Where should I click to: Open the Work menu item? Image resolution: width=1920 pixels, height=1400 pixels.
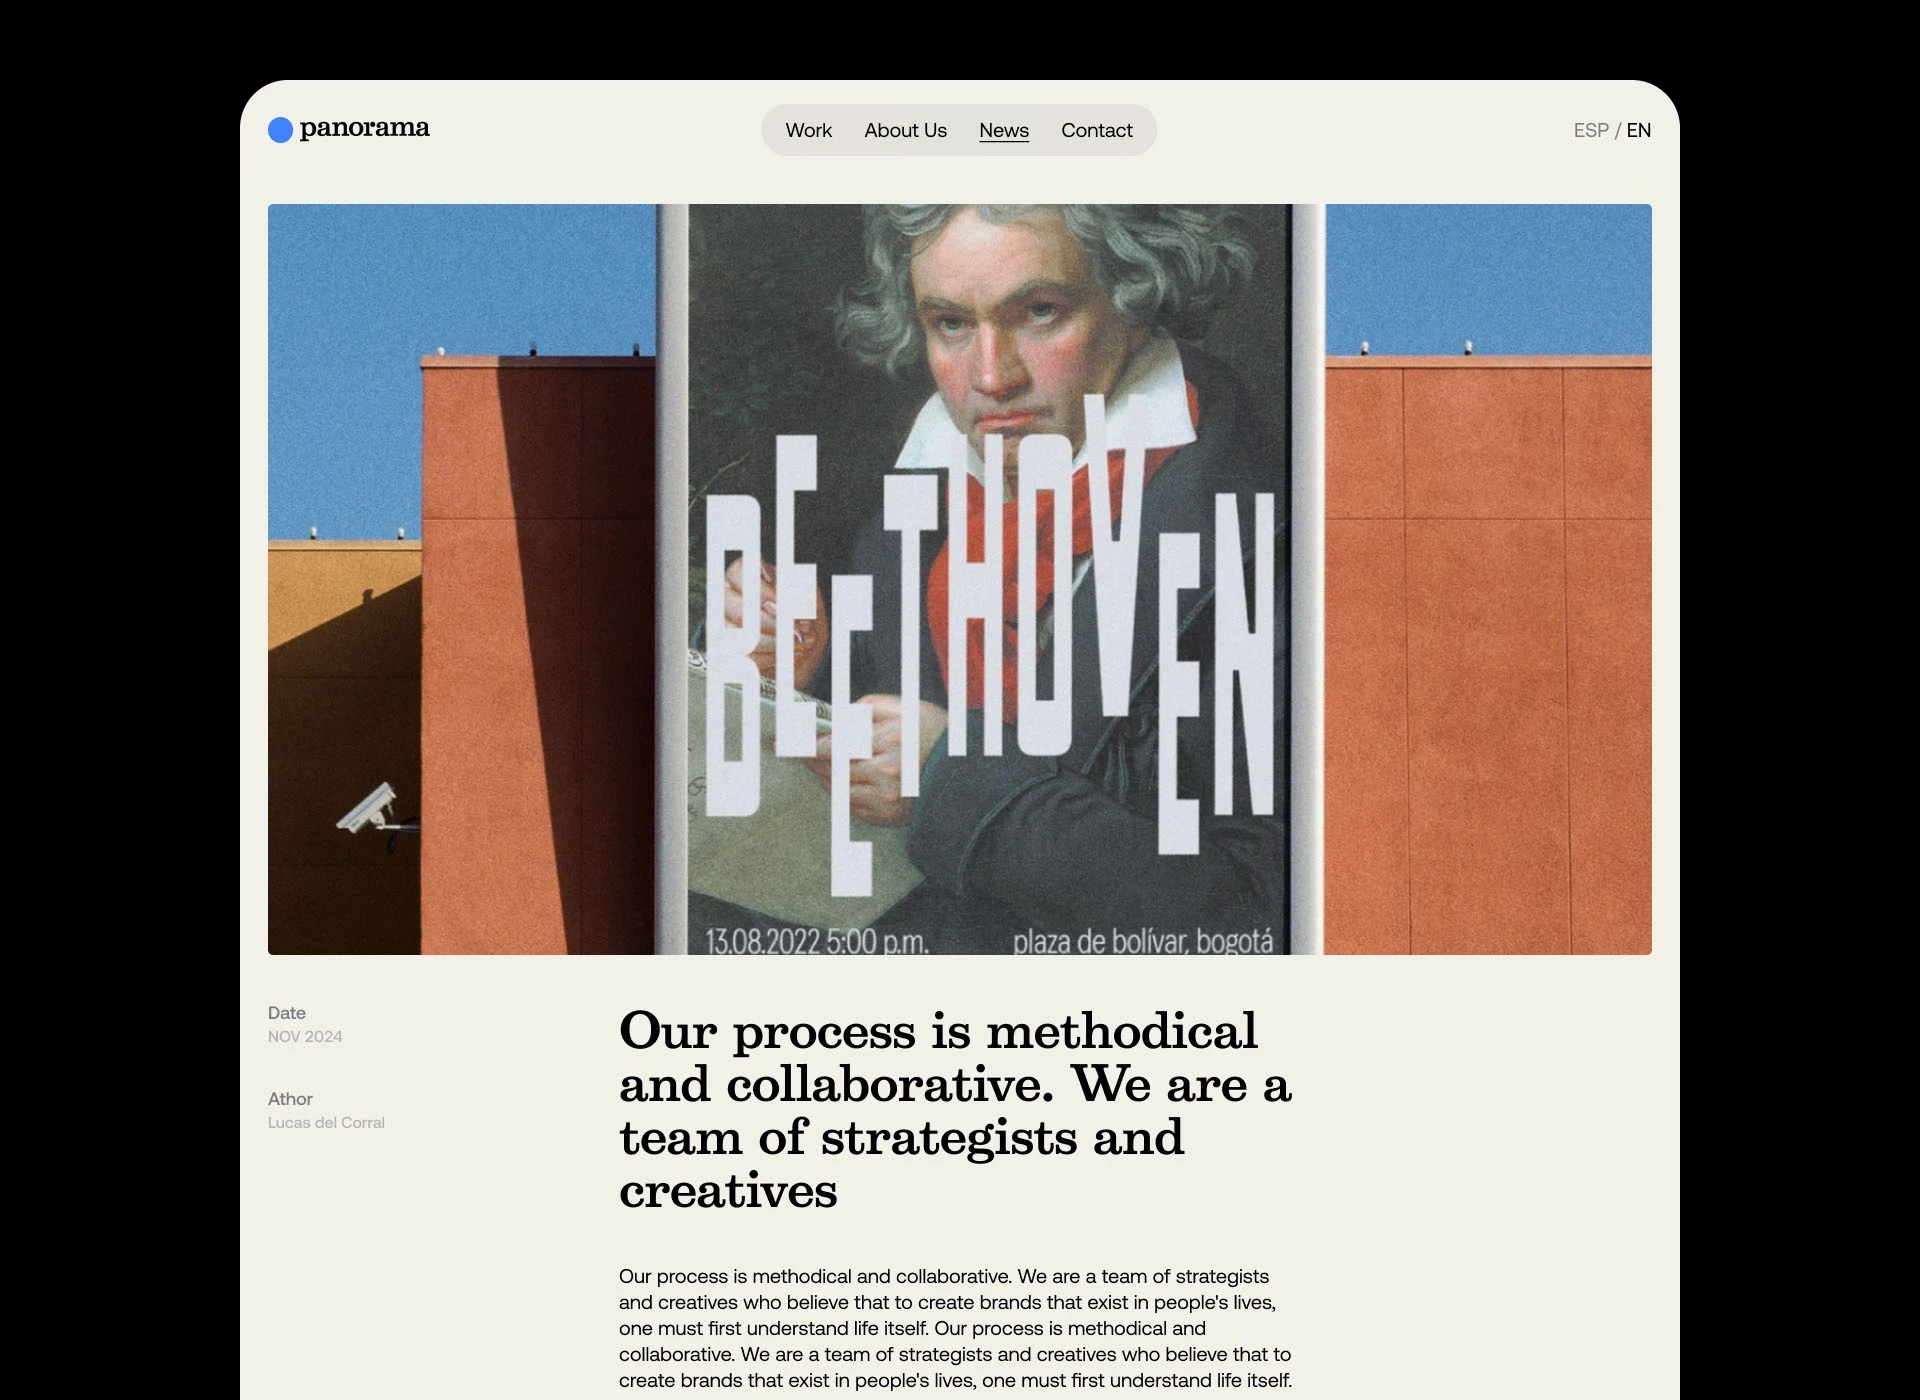click(x=808, y=130)
